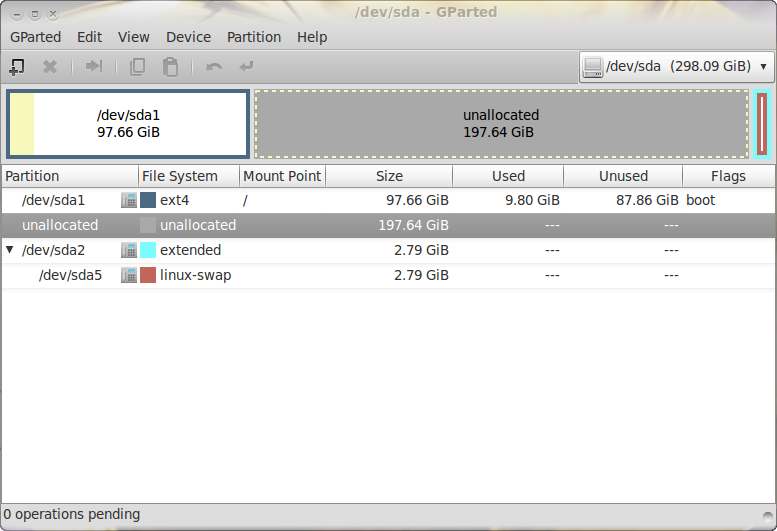Click the New partition toolbar icon

click(17, 66)
